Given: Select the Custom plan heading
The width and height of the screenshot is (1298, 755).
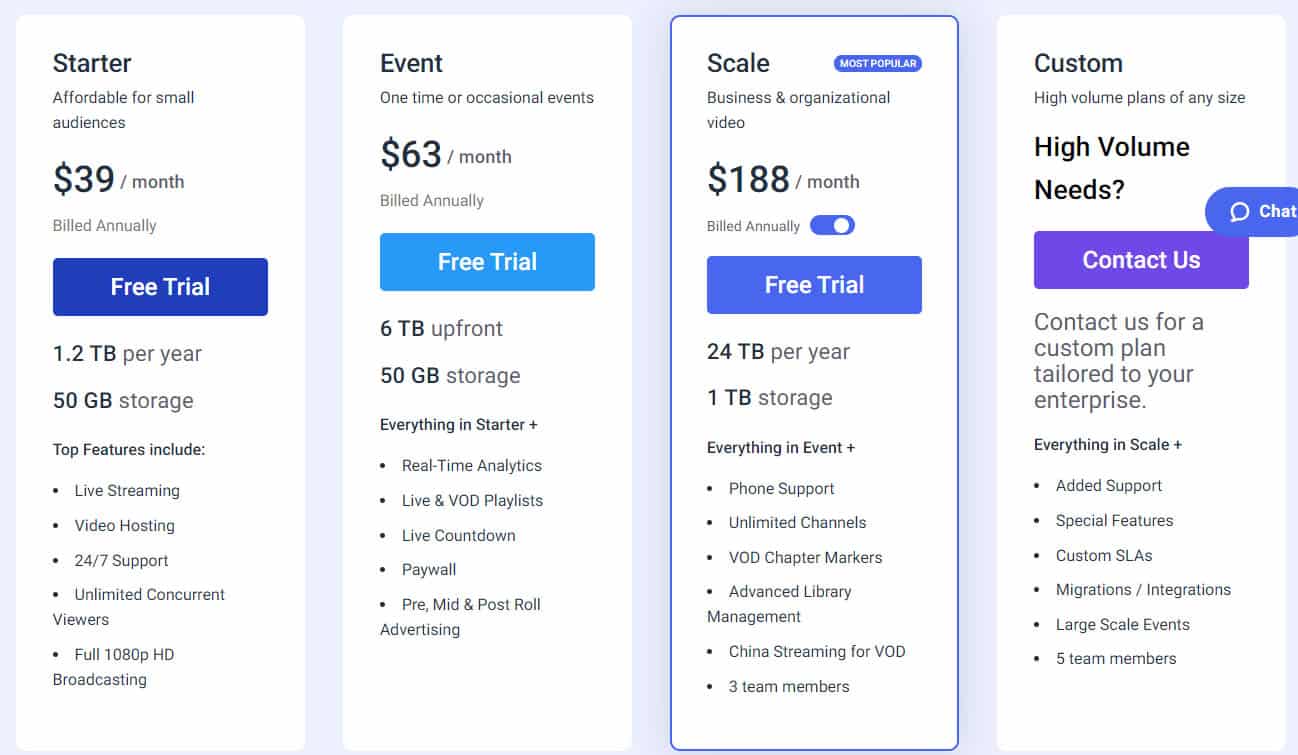Looking at the screenshot, I should pos(1078,63).
